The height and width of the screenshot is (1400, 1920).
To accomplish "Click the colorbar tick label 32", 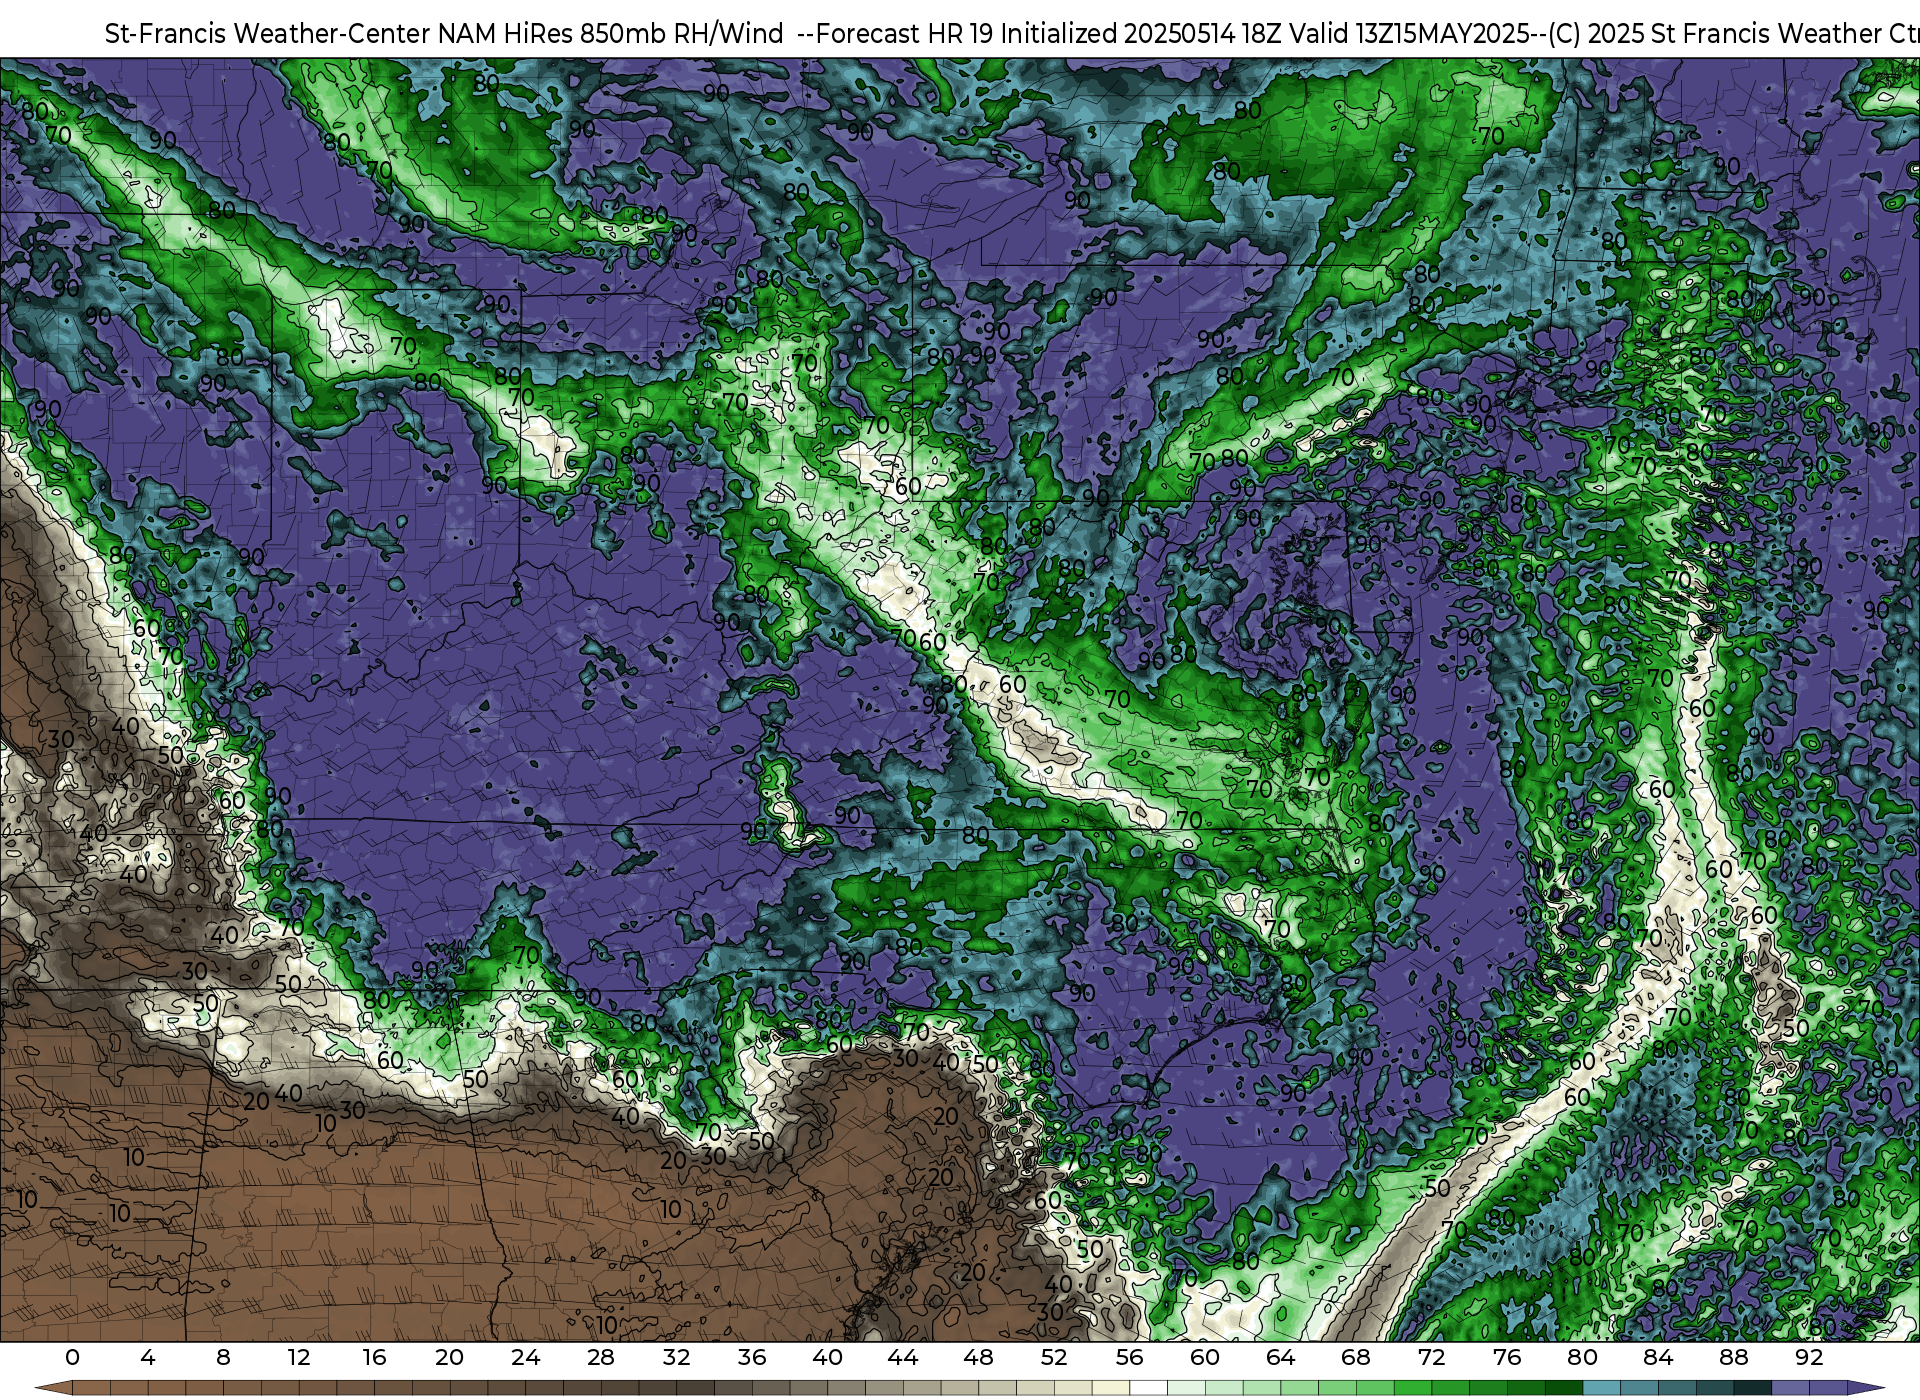I will pos(676,1357).
